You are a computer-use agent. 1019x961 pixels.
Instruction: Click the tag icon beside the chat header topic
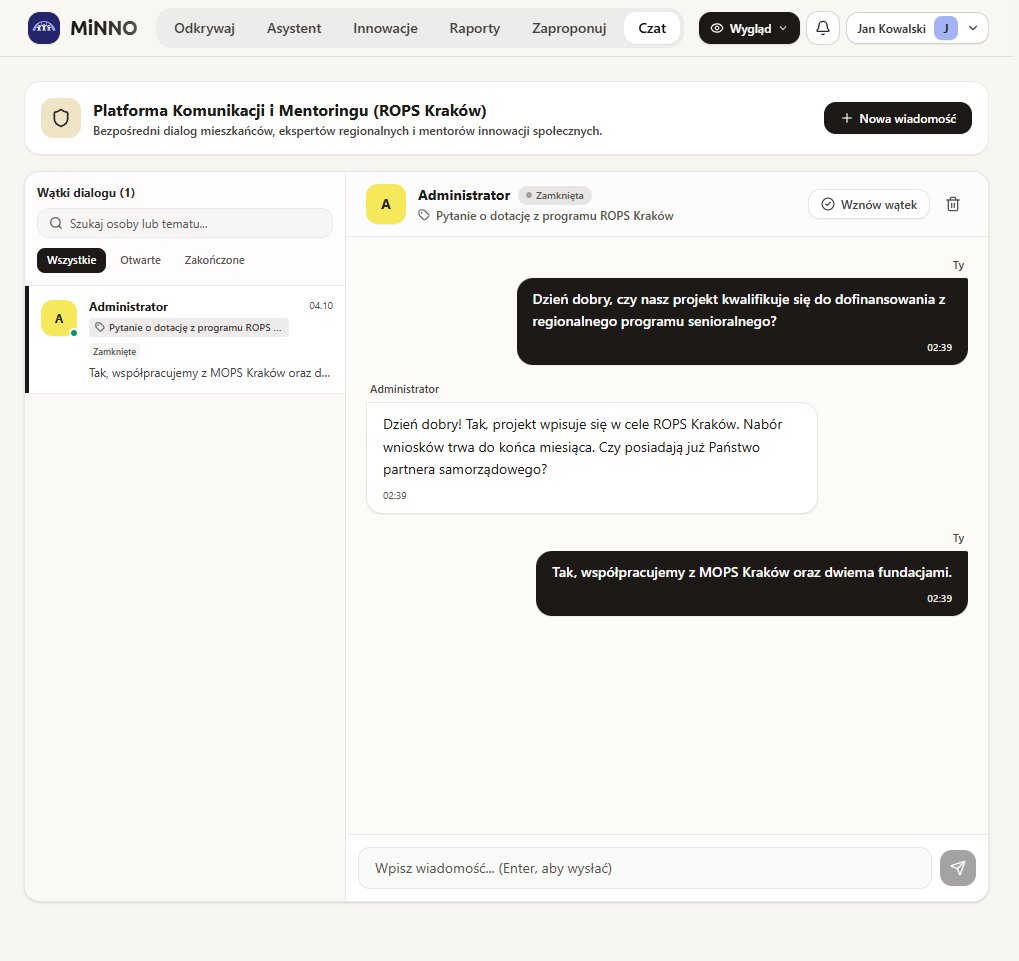point(424,216)
